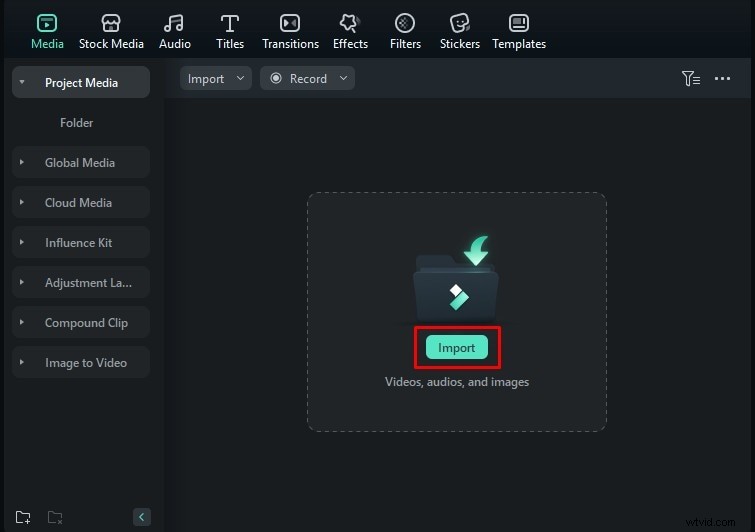
Task: Open the Stock Media tab
Action: 111,31
